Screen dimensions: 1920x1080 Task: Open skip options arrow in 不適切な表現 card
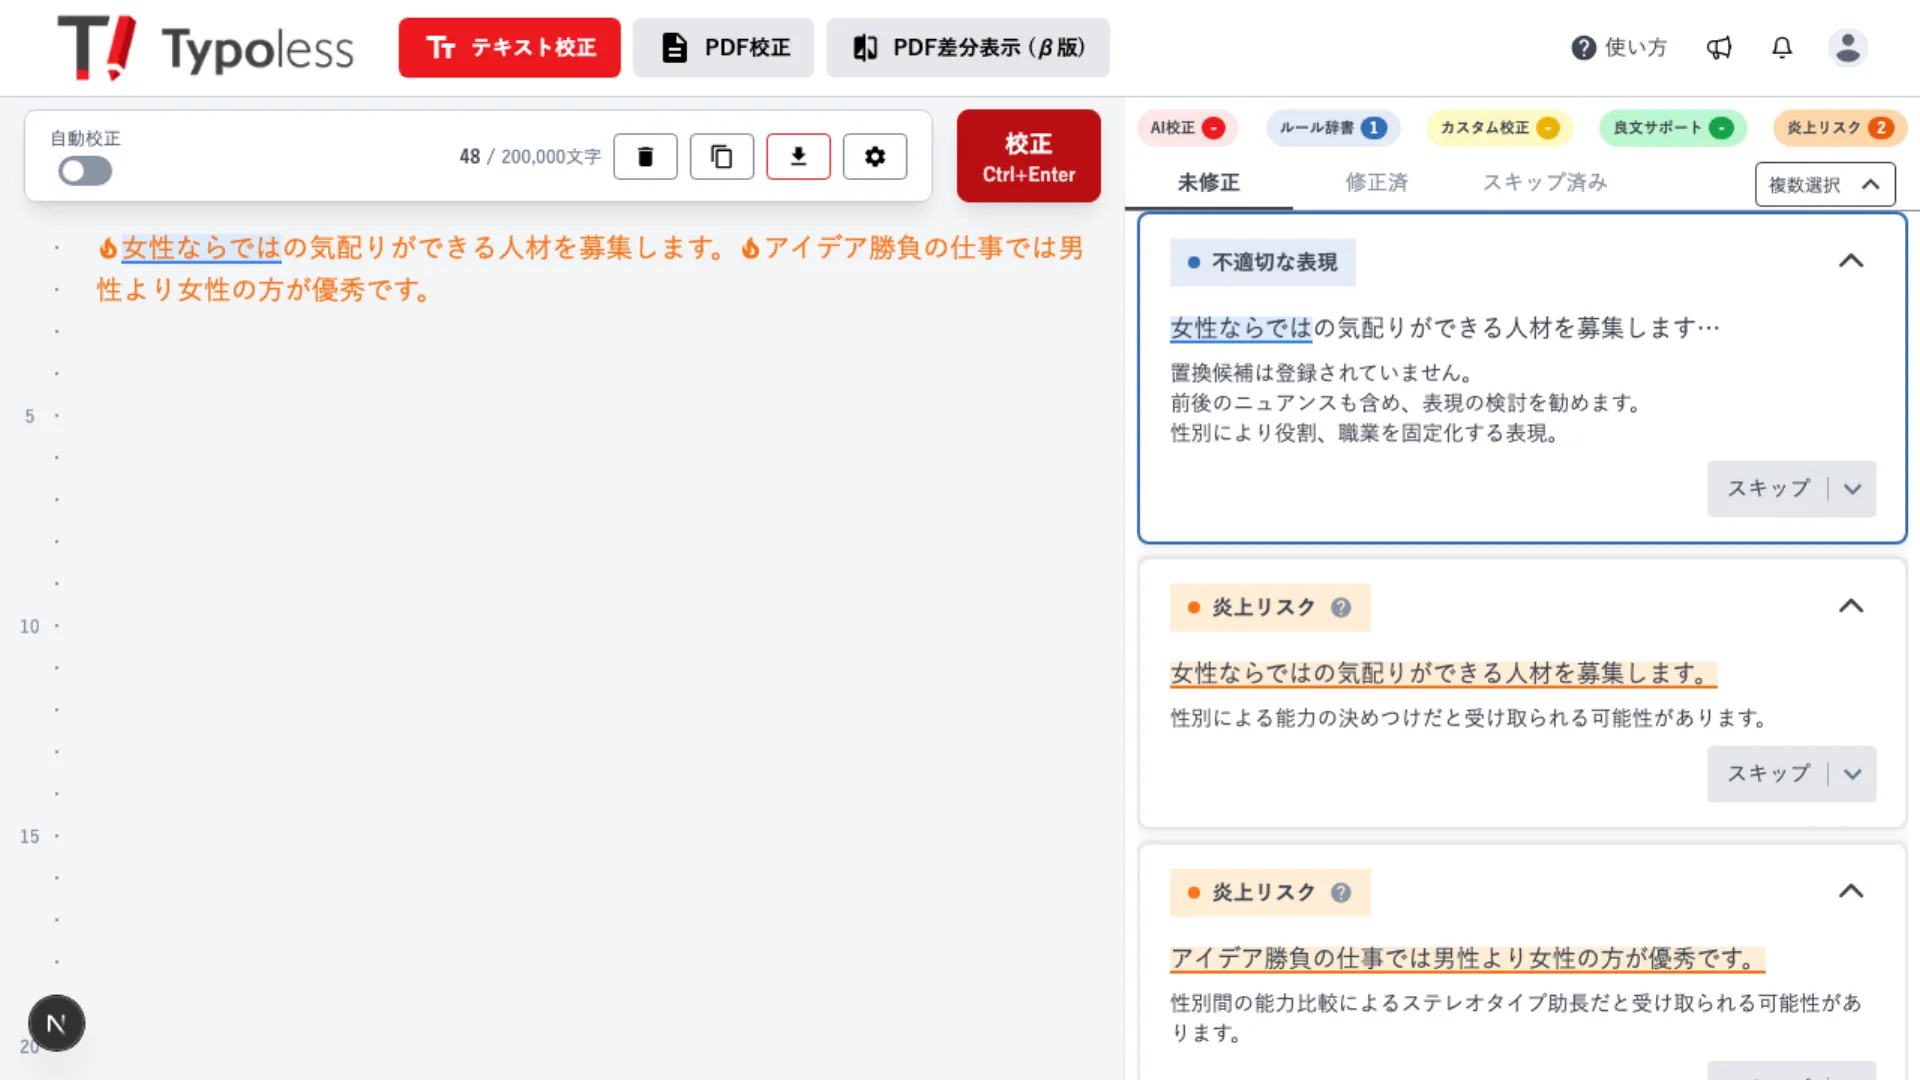click(x=1852, y=488)
